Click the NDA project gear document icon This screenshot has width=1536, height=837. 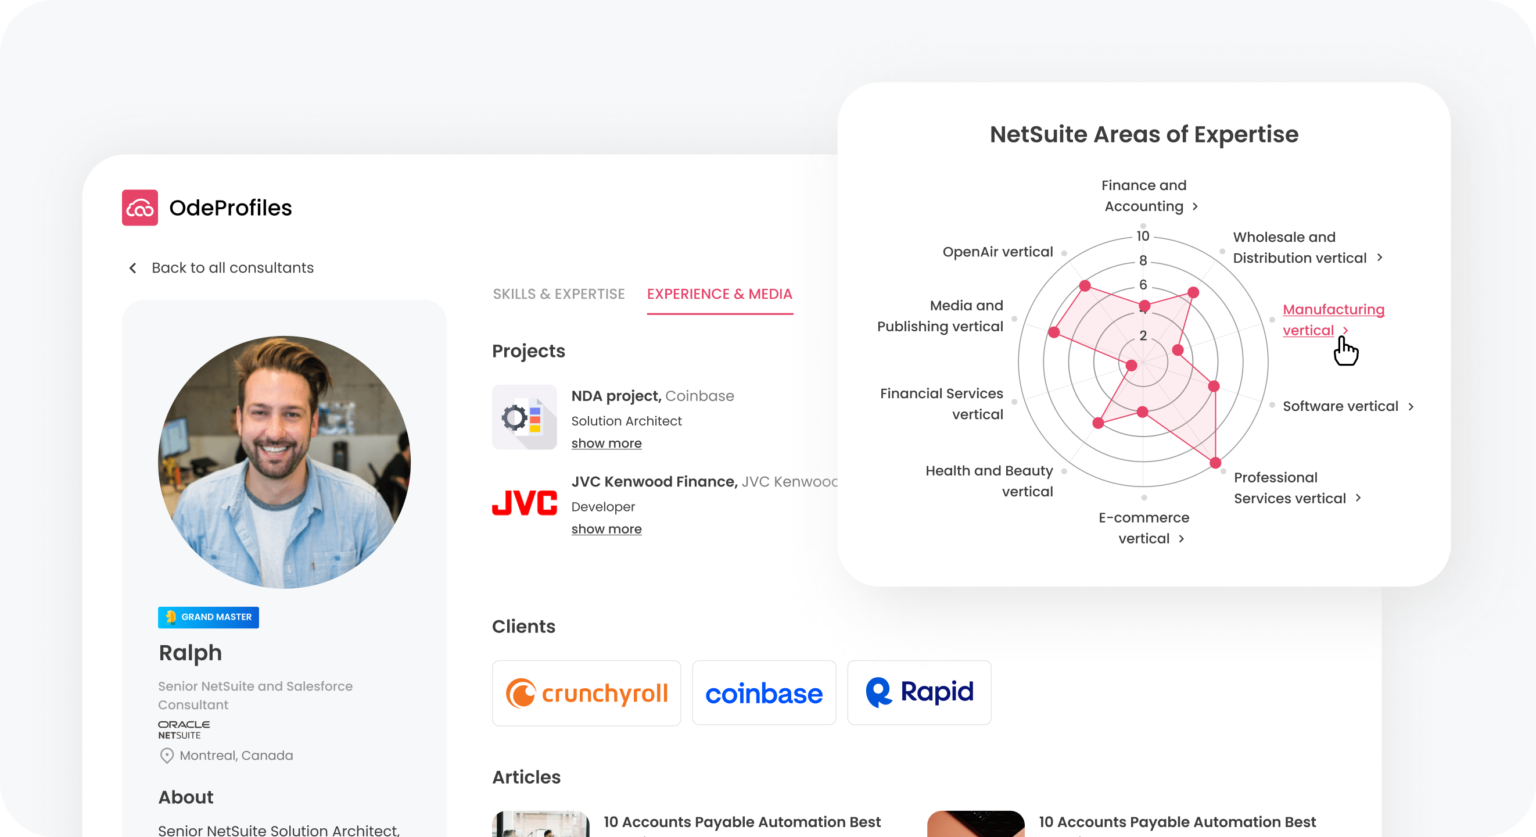point(524,417)
